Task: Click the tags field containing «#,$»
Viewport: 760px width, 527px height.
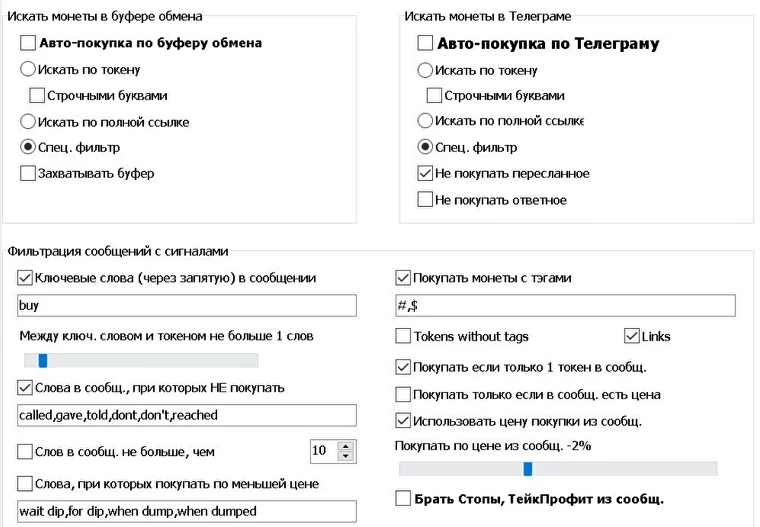Action: (x=565, y=306)
